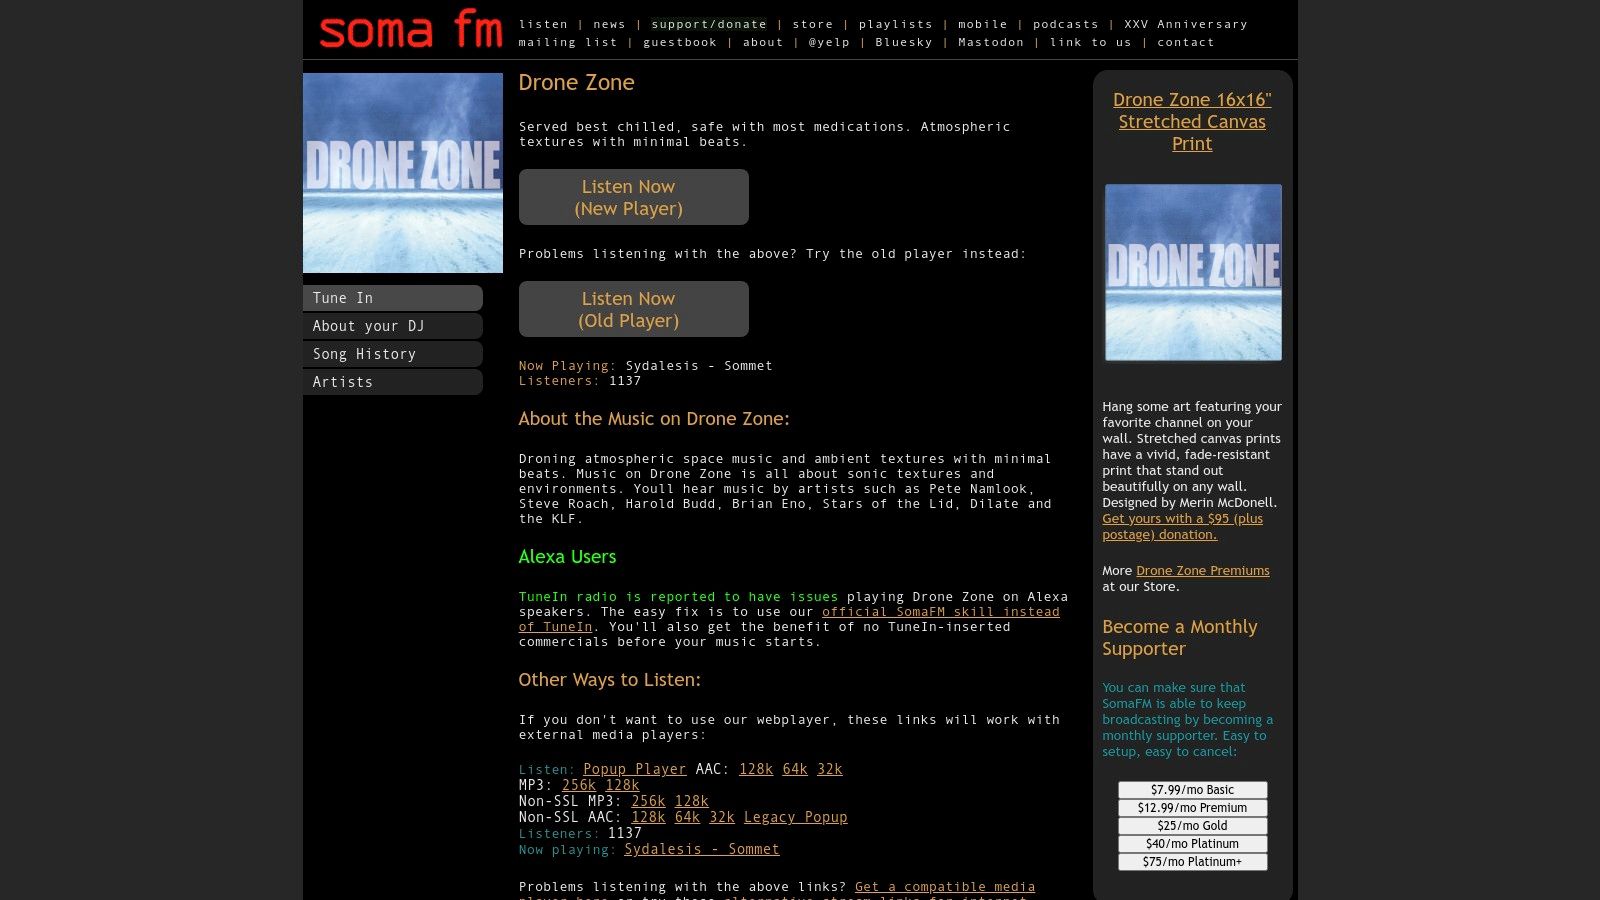
Task: Open MP3 256k stream link
Action: coord(579,785)
